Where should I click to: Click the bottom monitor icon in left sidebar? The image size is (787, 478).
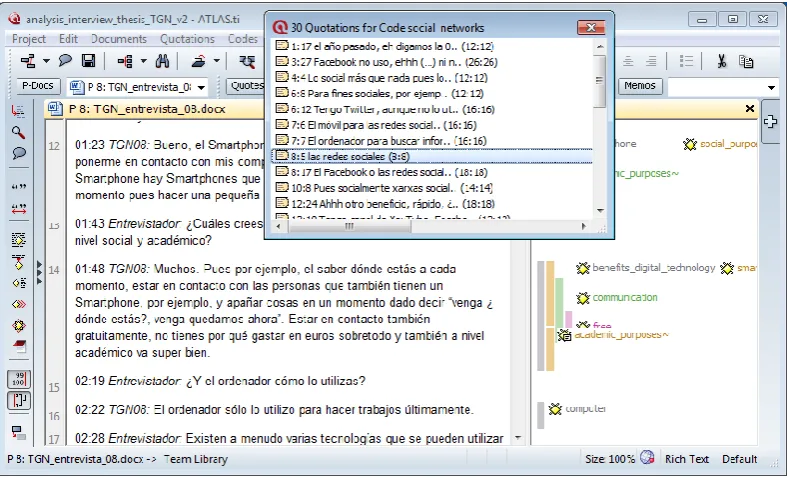point(19,433)
